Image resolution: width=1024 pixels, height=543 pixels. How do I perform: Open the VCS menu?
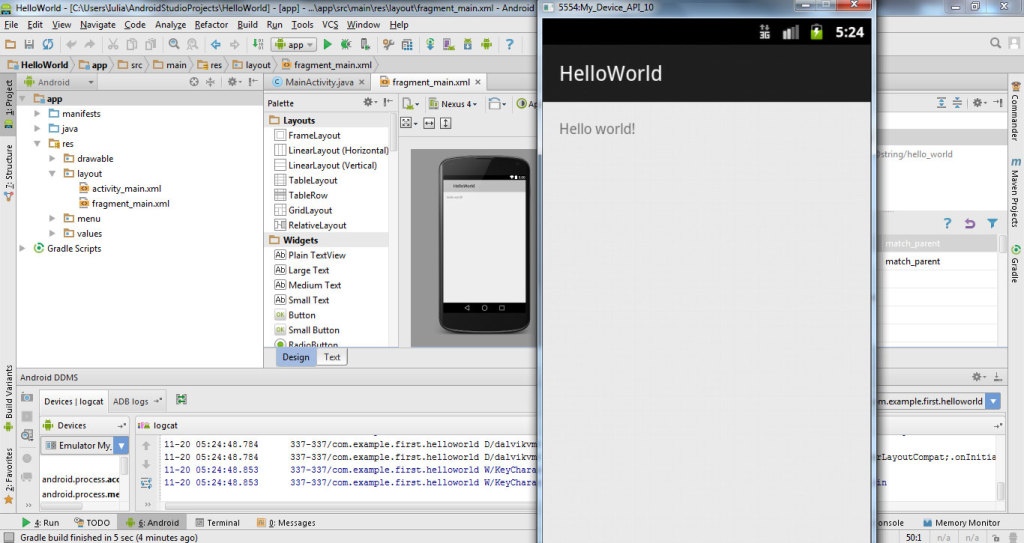[330, 25]
